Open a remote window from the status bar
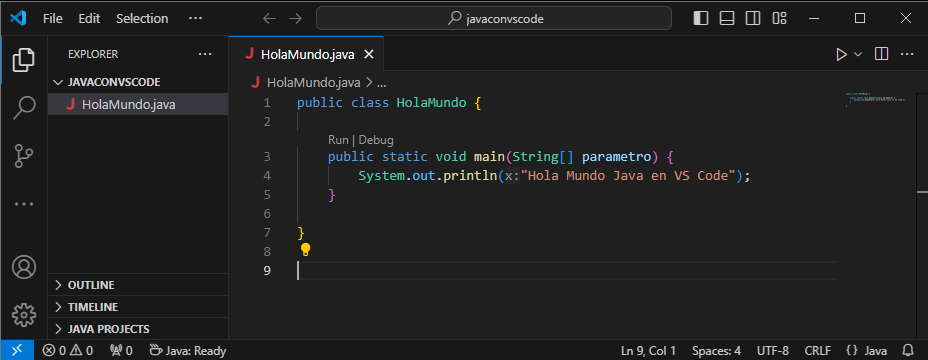This screenshot has width=928, height=360. [18, 351]
